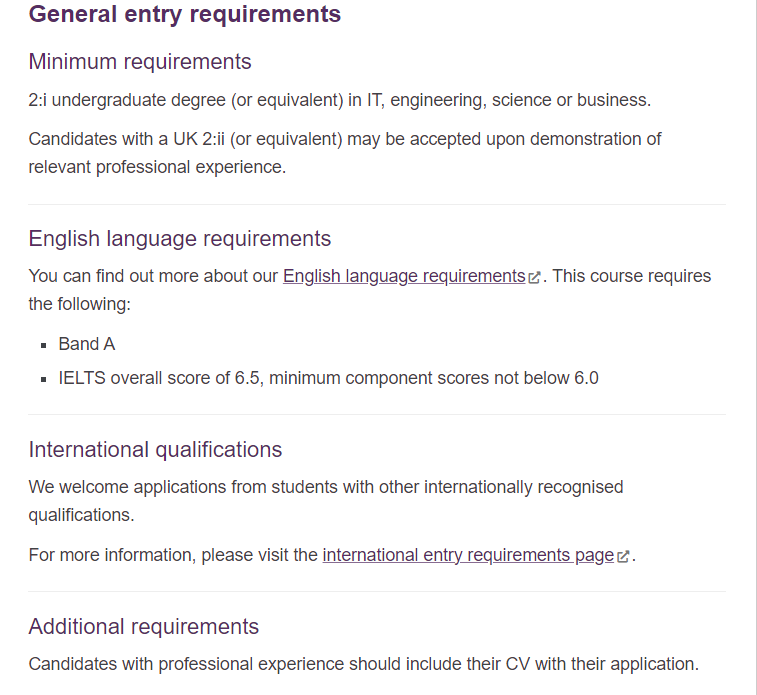Click the Additional requirements heading
The image size is (757, 695).
[144, 627]
